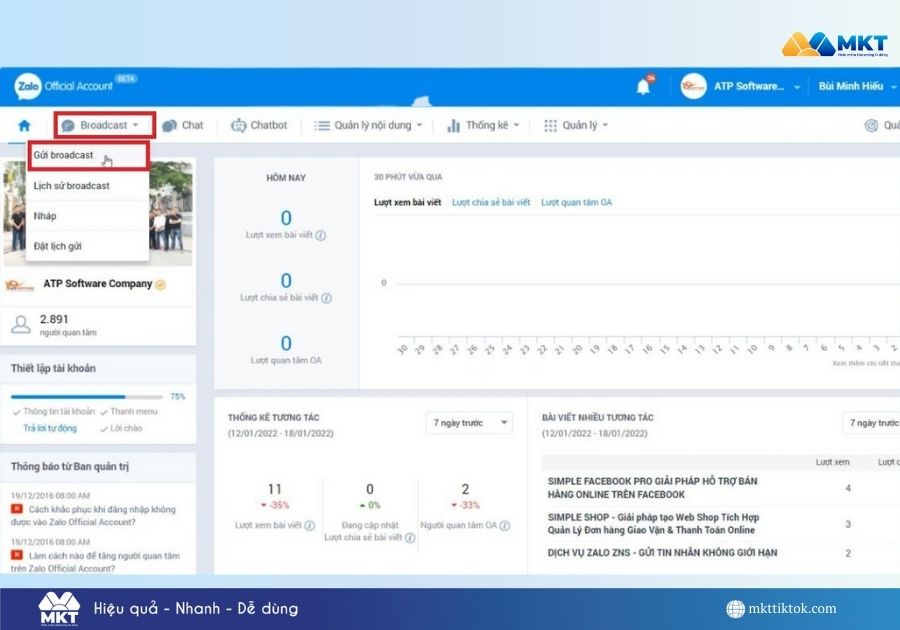Expand the Quản lý dropdown
This screenshot has height=630, width=900.
605,125
